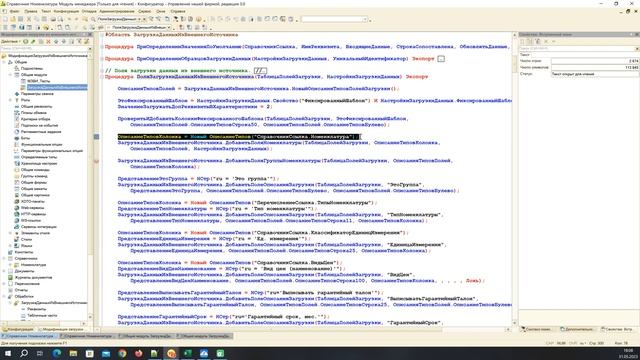
Task: Click the Find magnifier toolbar icon
Action: [93, 19]
